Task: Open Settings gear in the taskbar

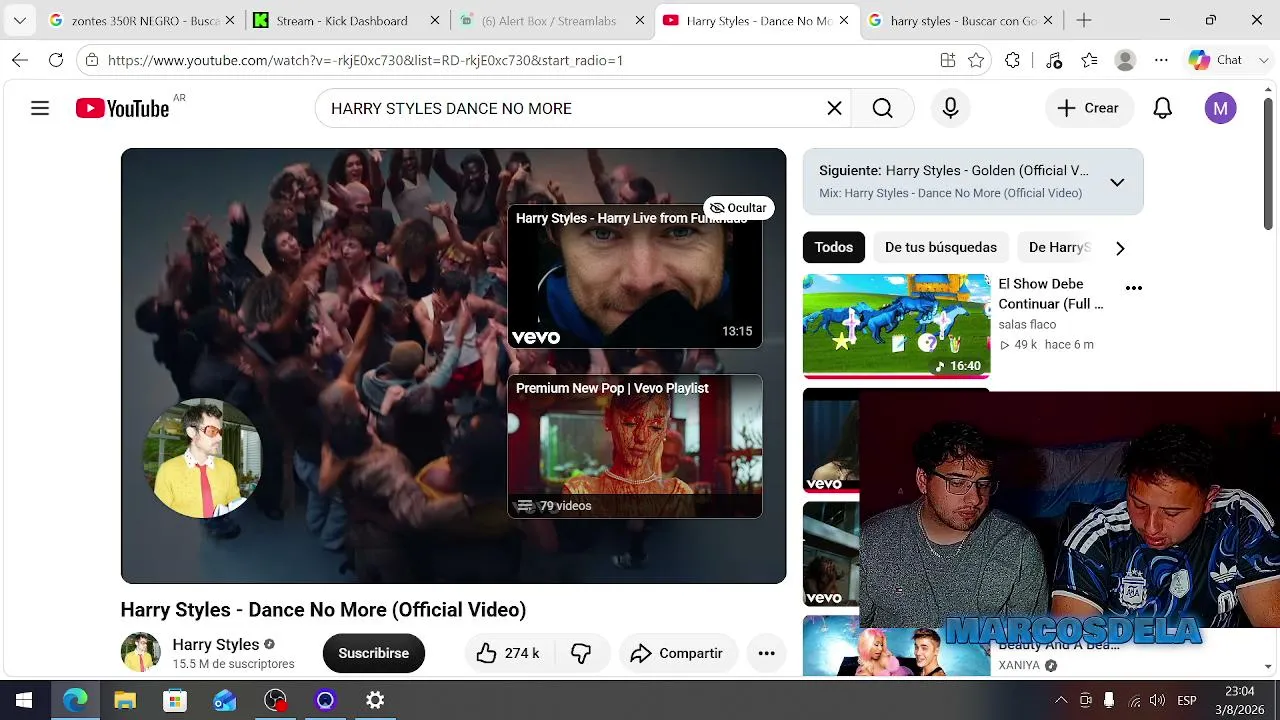Action: 375,700
